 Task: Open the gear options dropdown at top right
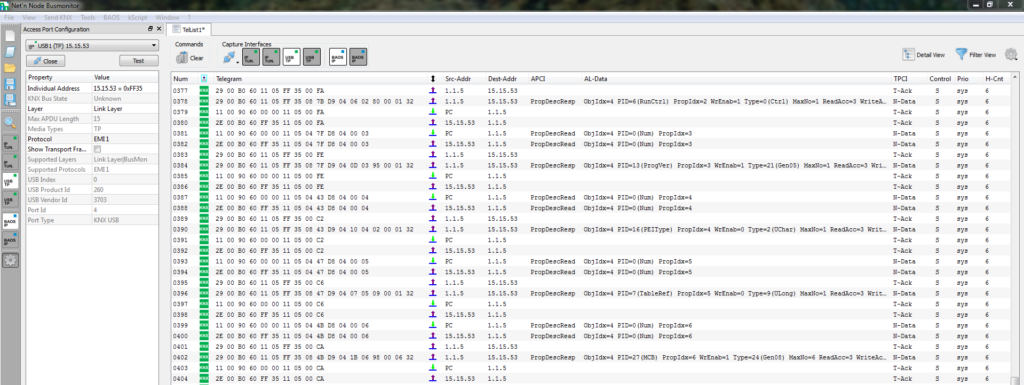coord(1011,55)
